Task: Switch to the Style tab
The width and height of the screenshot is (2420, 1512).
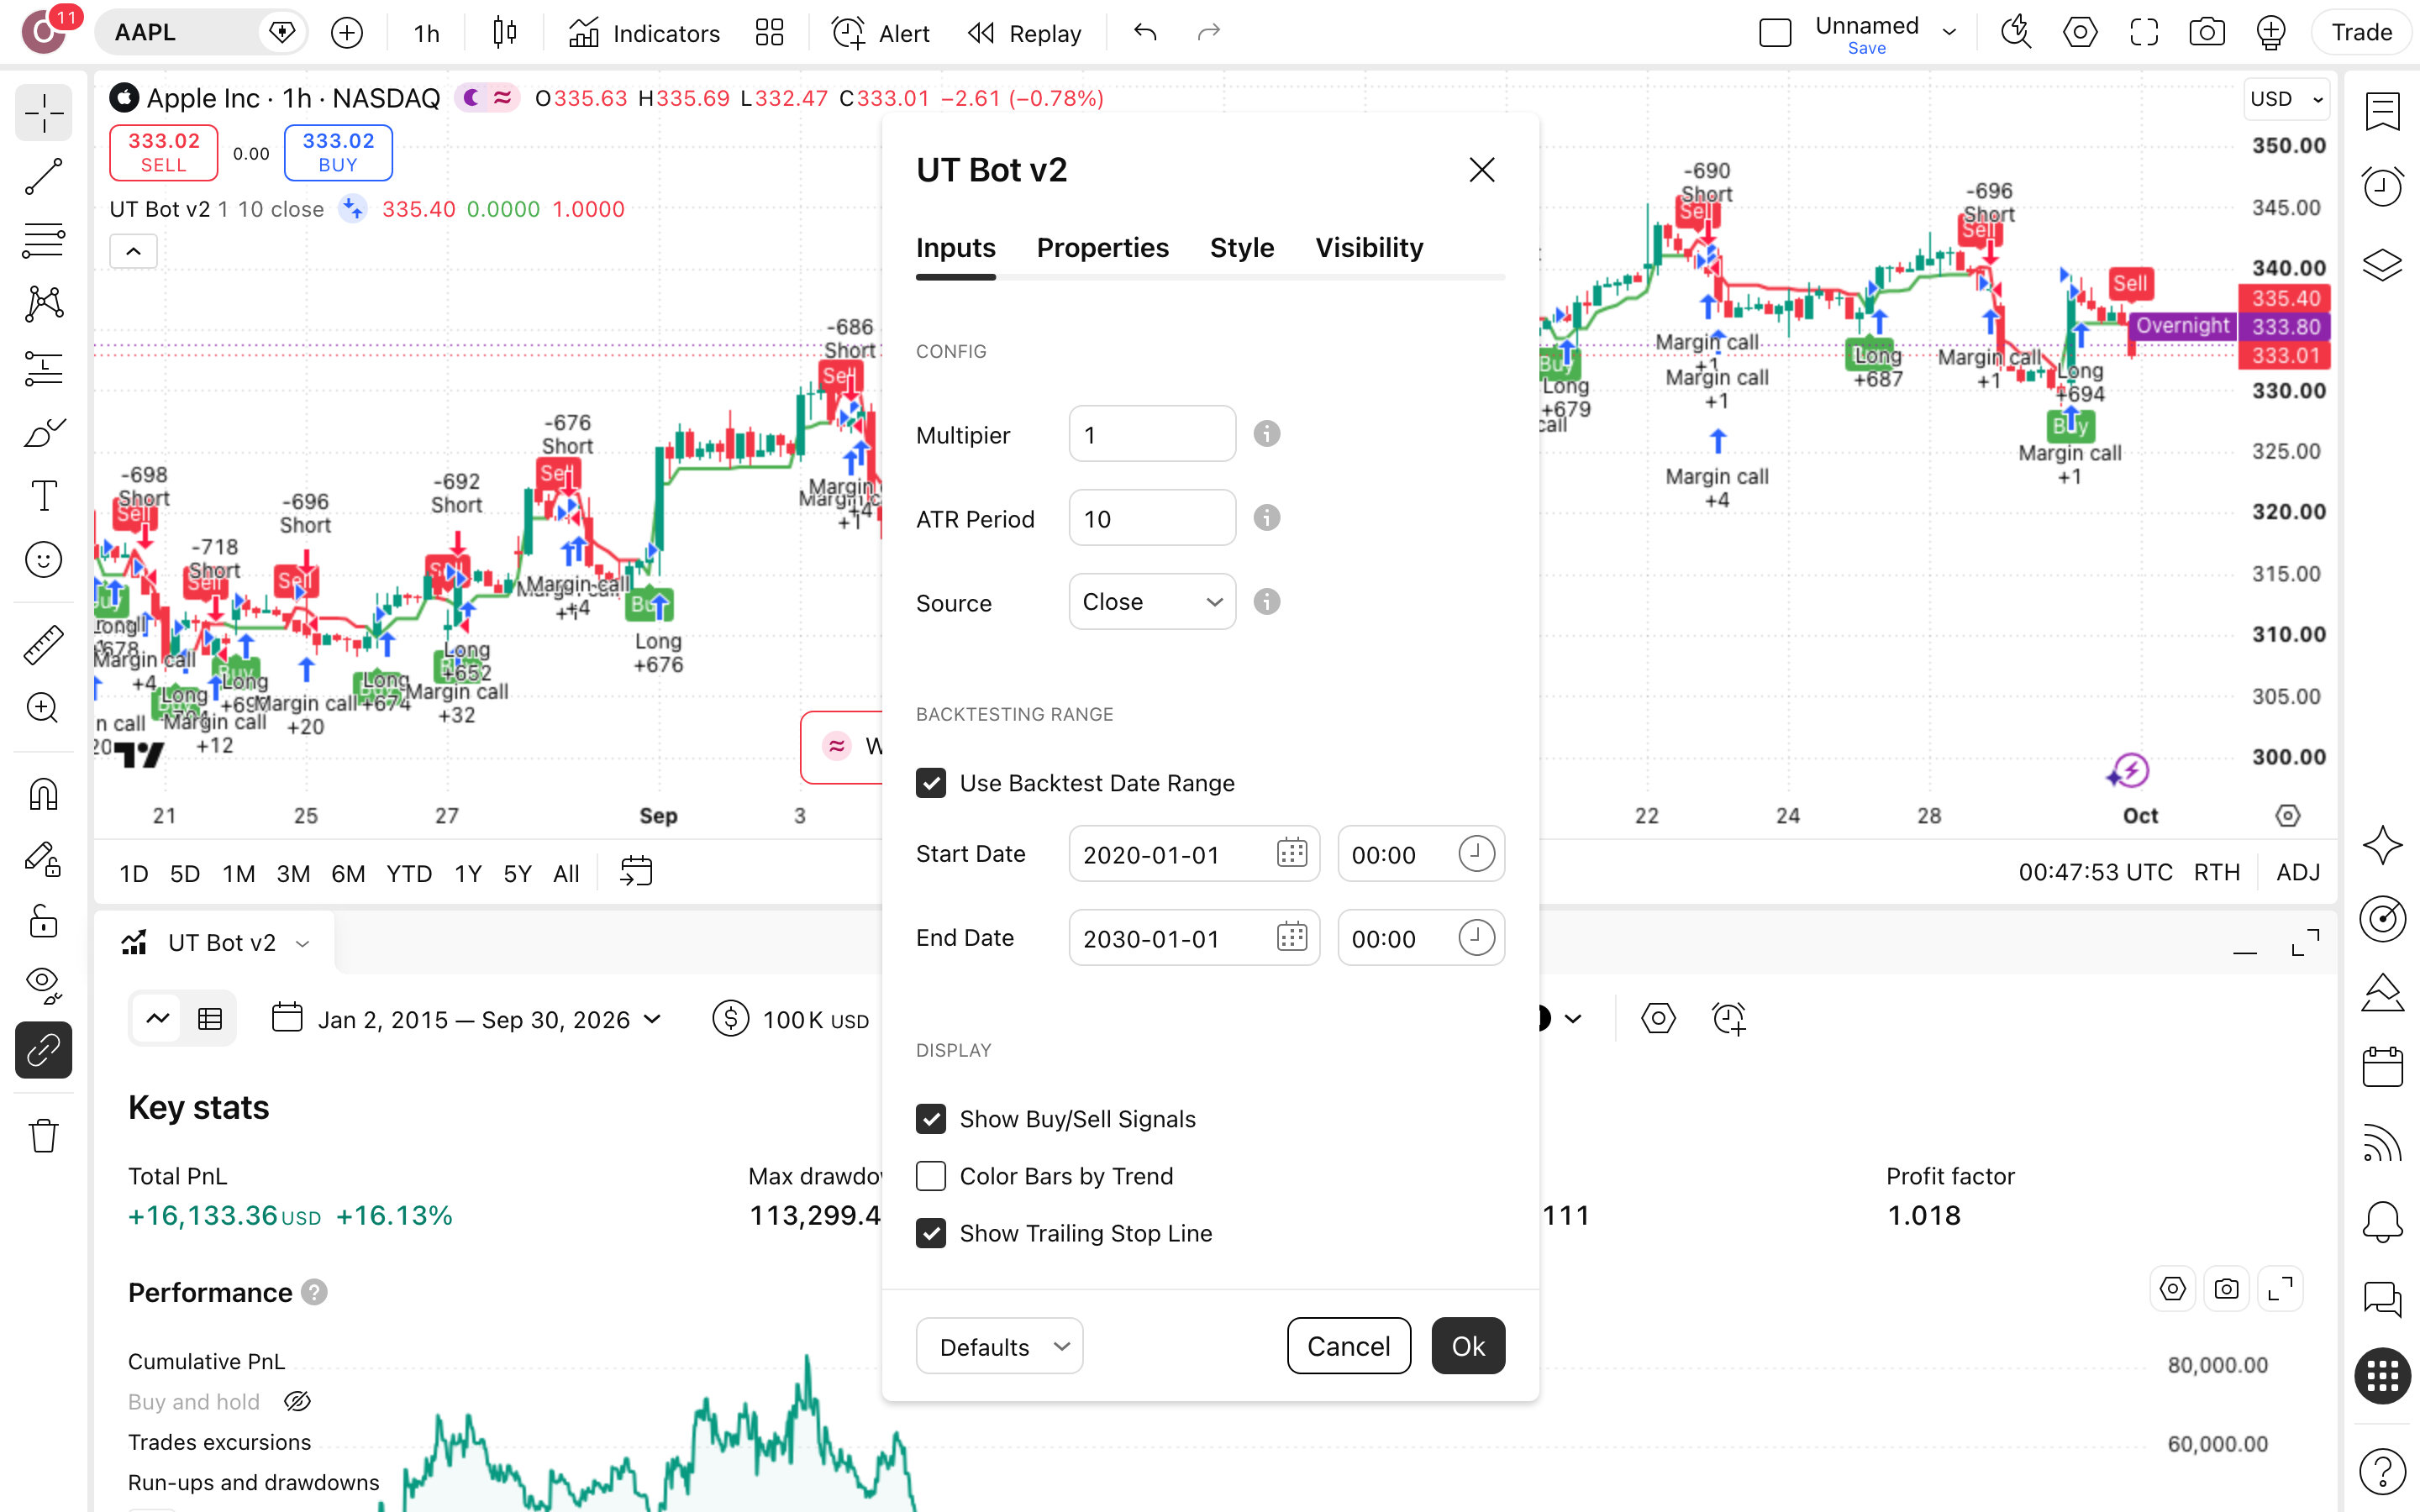Action: point(1241,248)
